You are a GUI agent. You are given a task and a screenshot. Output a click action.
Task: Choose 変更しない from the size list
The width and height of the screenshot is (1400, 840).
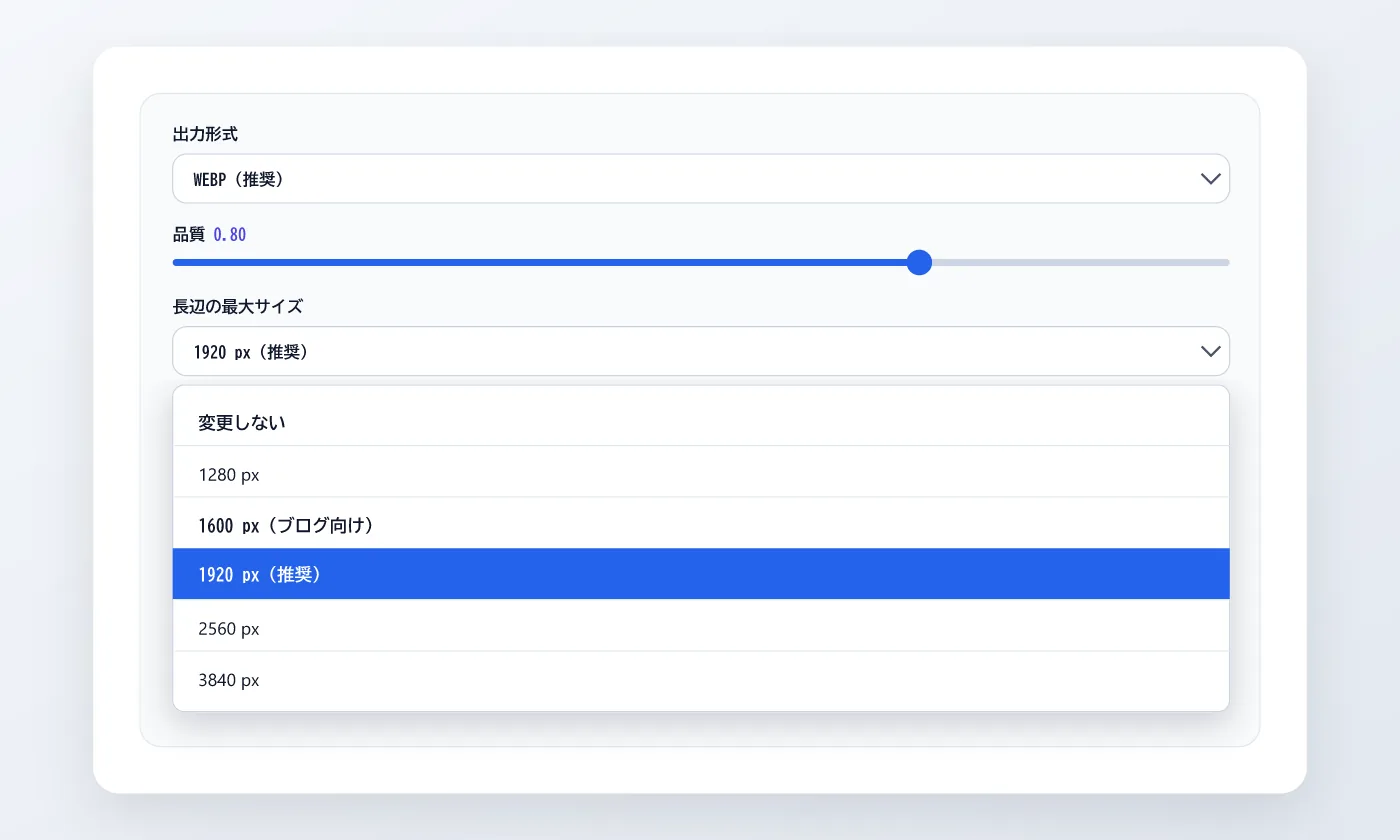(700, 422)
